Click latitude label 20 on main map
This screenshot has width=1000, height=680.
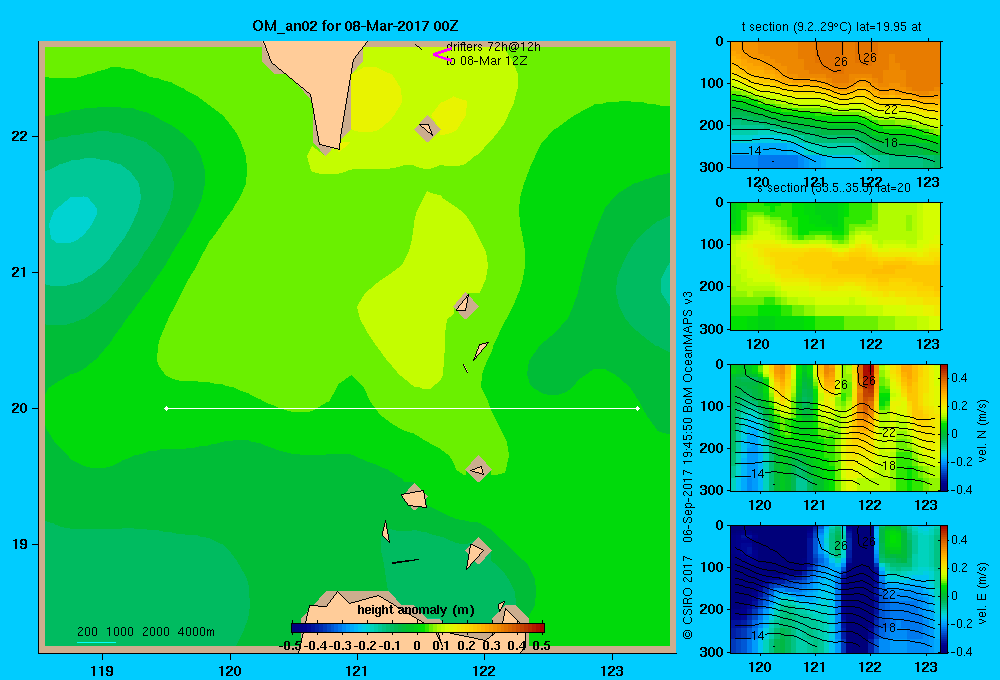tap(20, 408)
